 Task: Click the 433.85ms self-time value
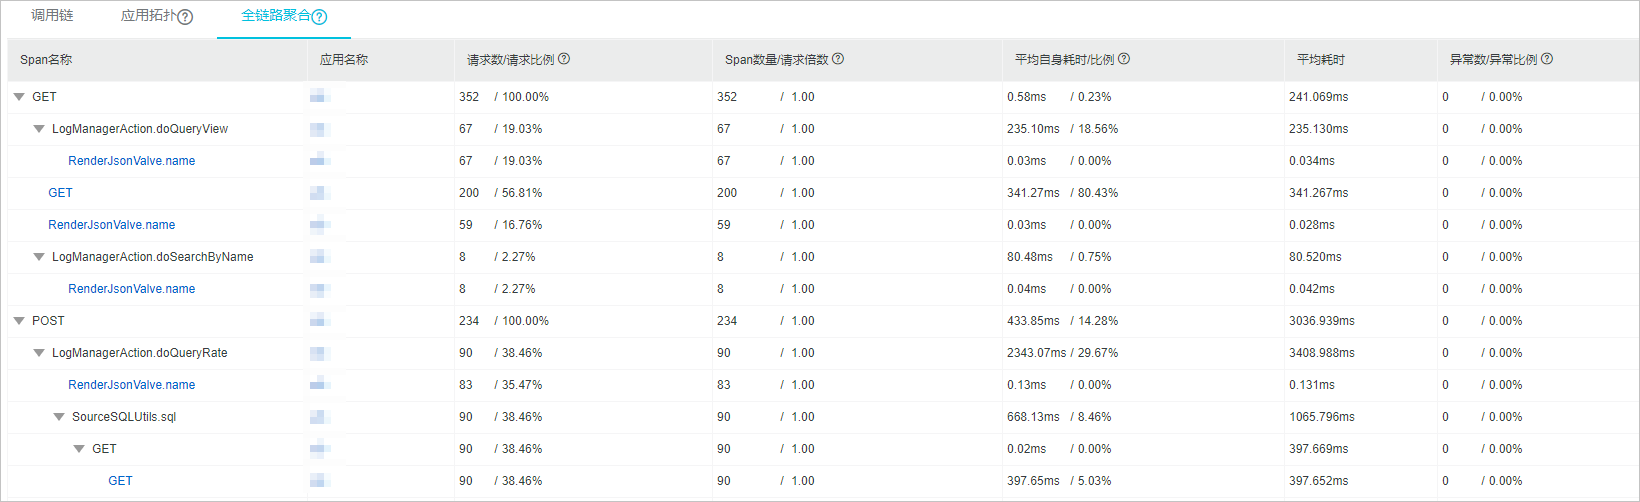[1033, 321]
